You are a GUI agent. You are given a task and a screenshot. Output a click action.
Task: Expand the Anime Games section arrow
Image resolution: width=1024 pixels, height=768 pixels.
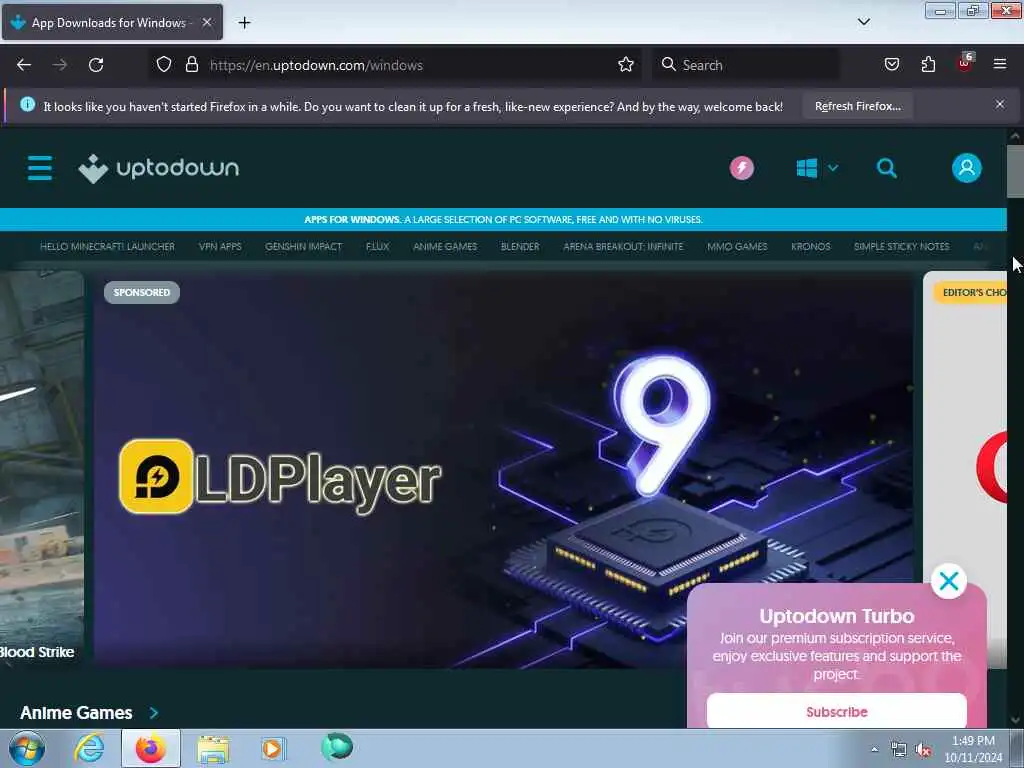point(153,712)
